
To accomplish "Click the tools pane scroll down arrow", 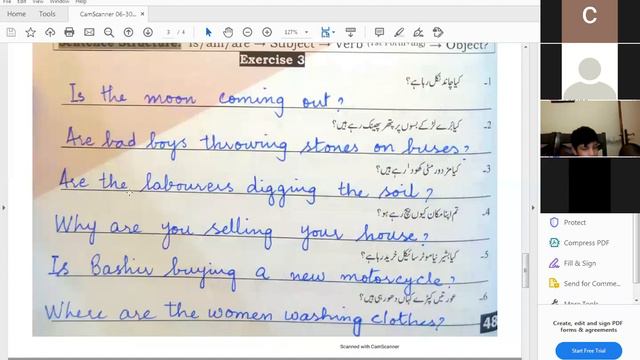I will [636, 300].
